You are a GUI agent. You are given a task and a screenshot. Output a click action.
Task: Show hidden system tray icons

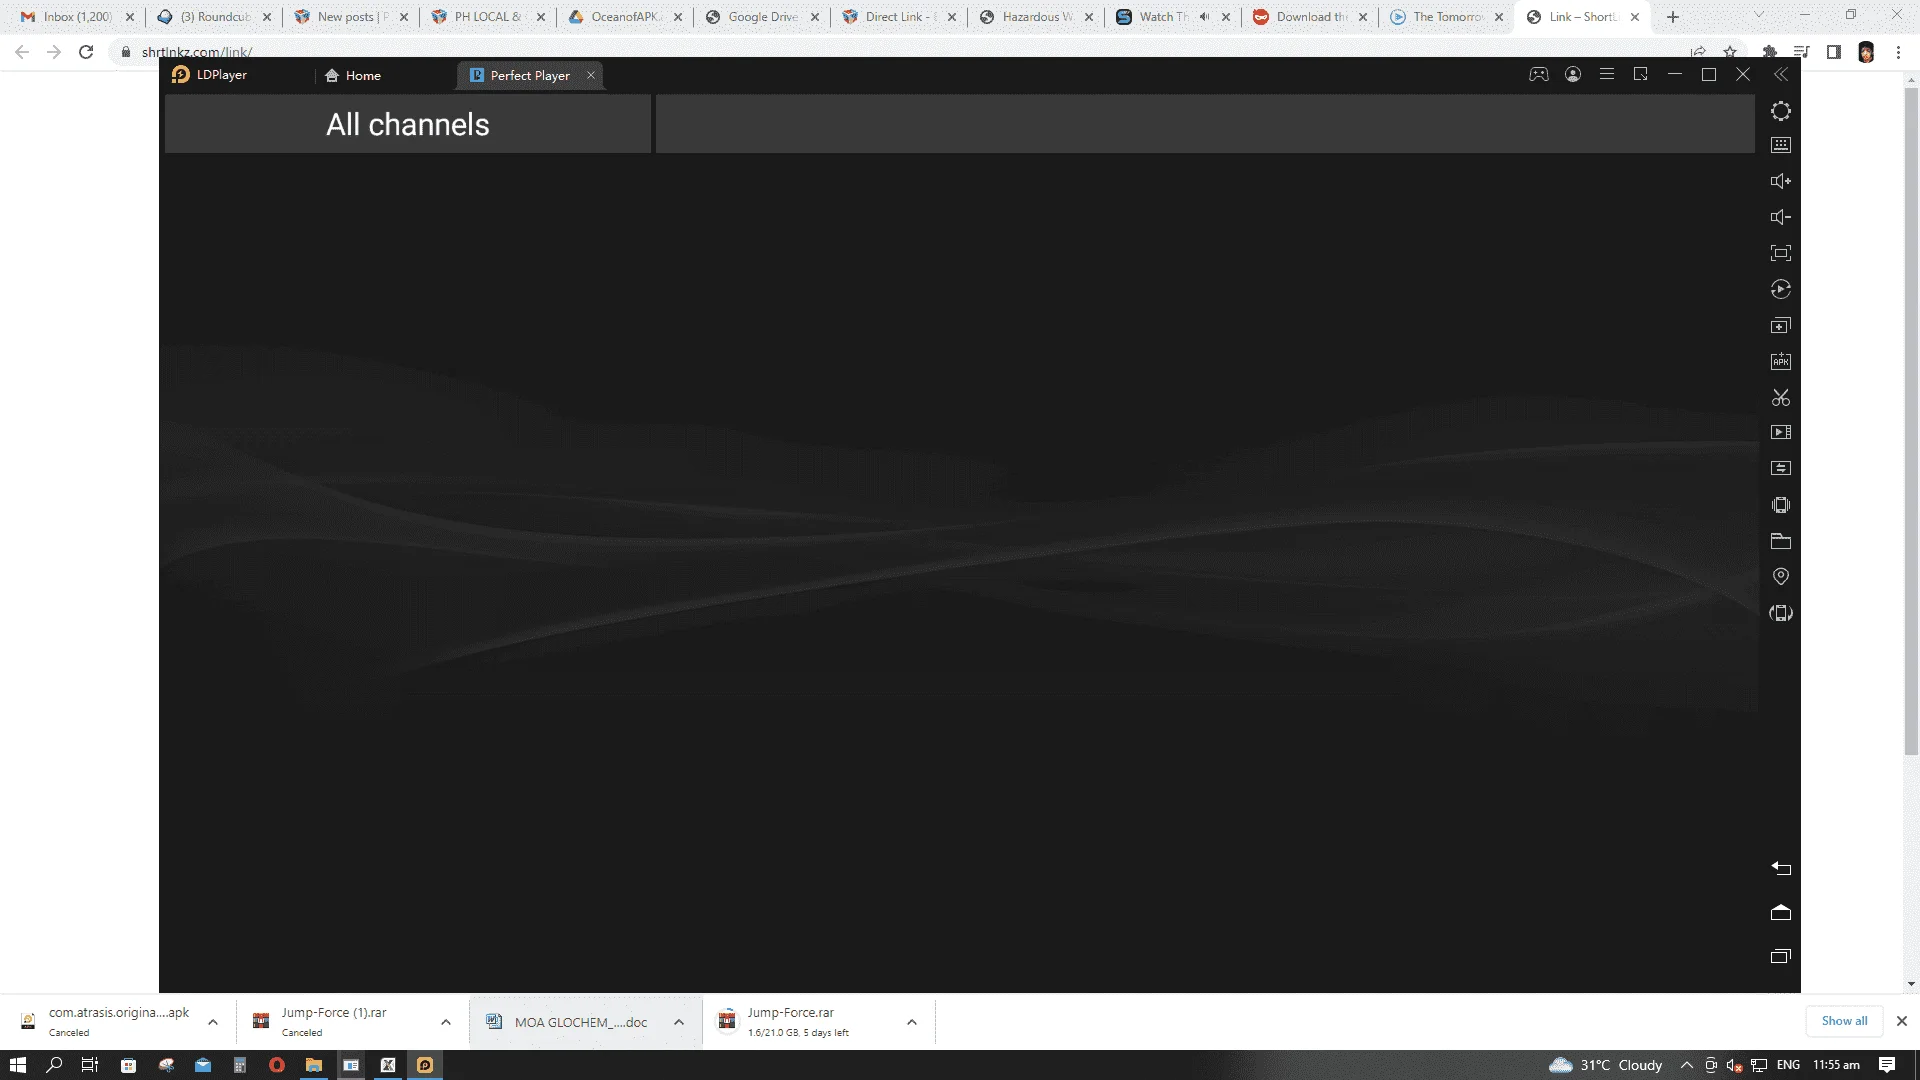tap(1687, 1065)
